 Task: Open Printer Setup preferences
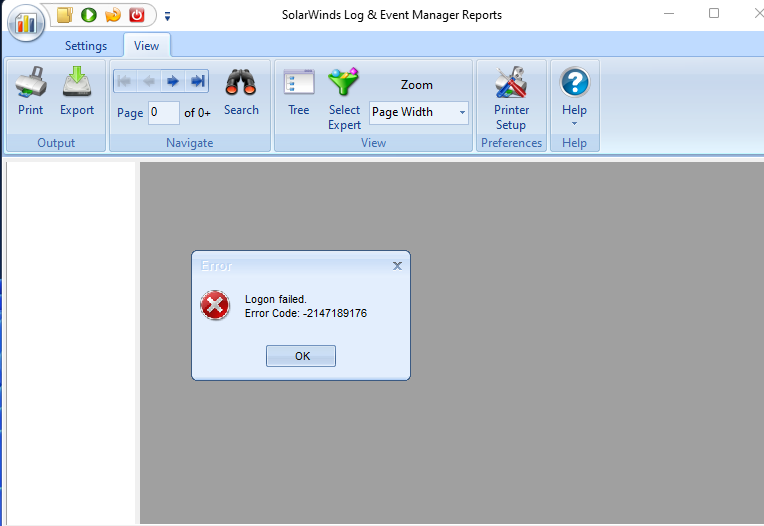[x=511, y=99]
